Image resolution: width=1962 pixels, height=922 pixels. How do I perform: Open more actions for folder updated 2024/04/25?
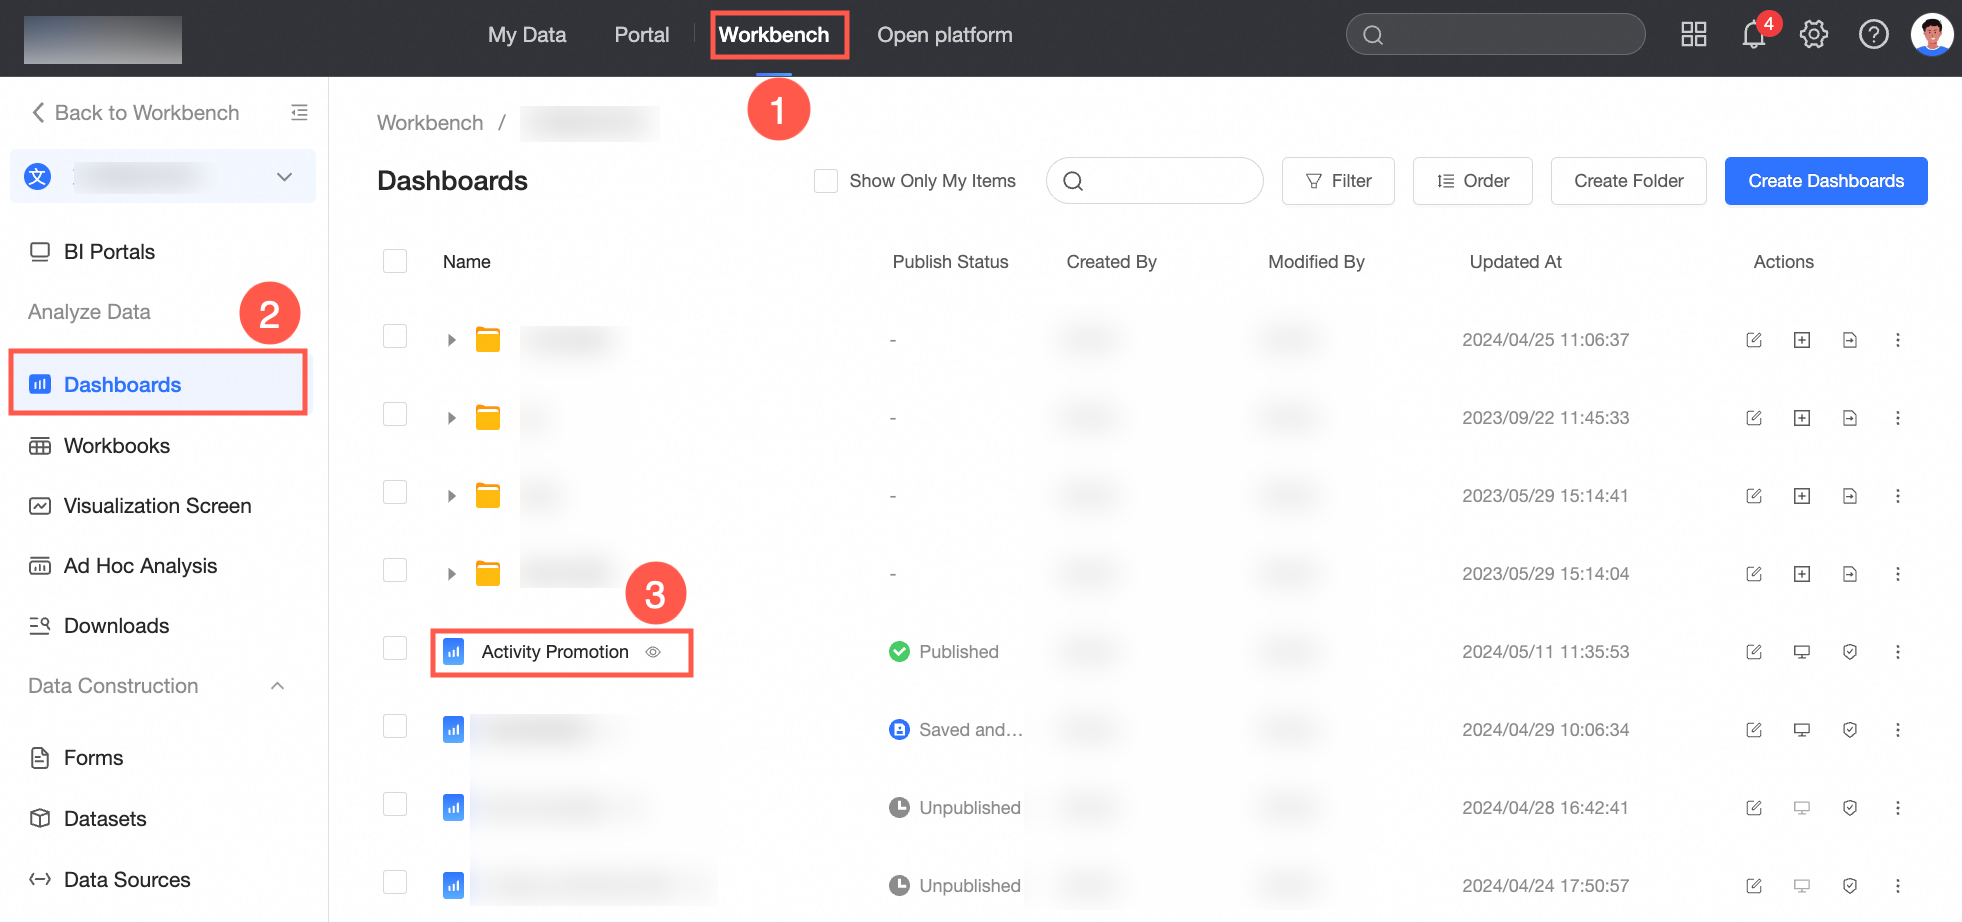coord(1897,340)
